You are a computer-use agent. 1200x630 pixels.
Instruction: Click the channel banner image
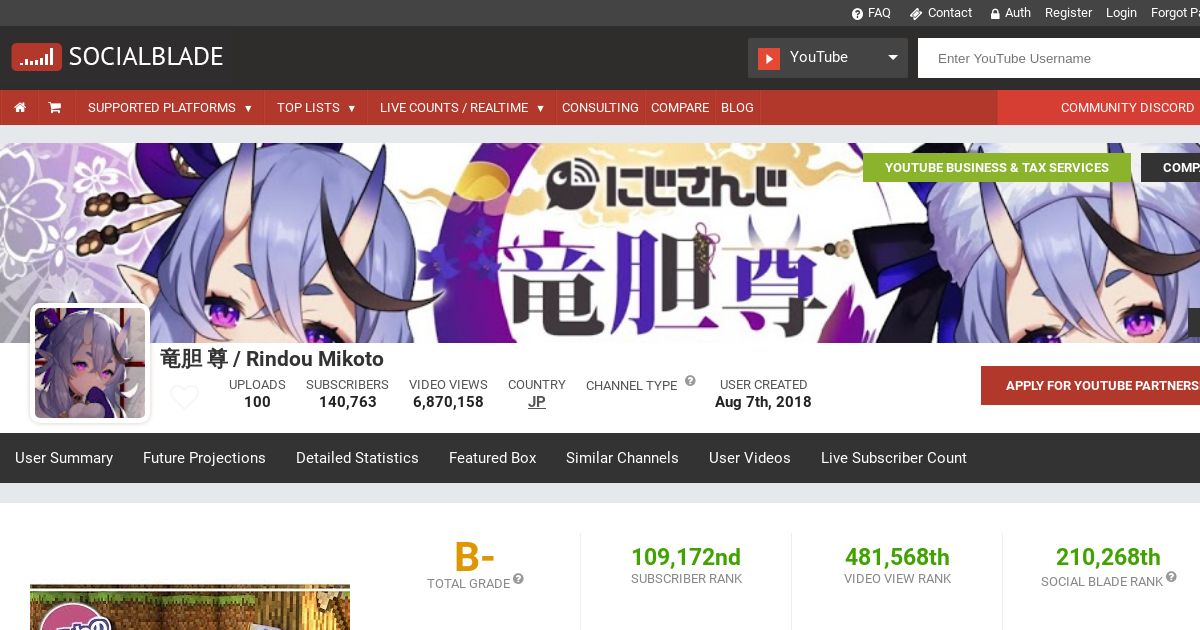pyautogui.click(x=600, y=243)
